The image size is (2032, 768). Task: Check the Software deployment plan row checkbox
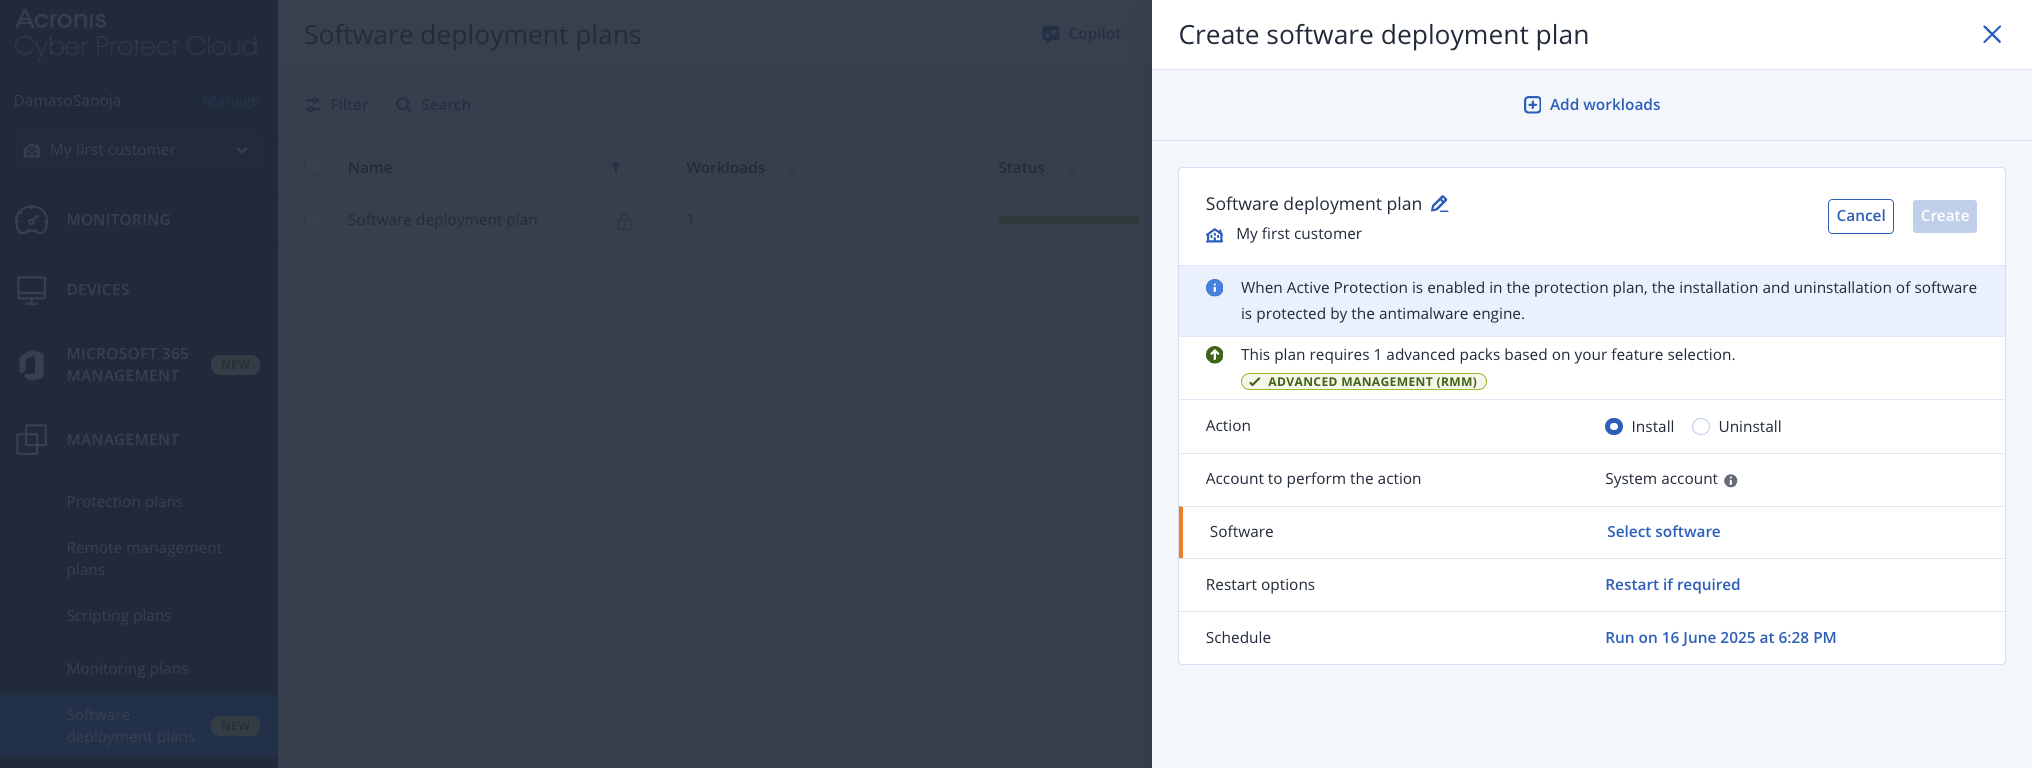point(314,219)
